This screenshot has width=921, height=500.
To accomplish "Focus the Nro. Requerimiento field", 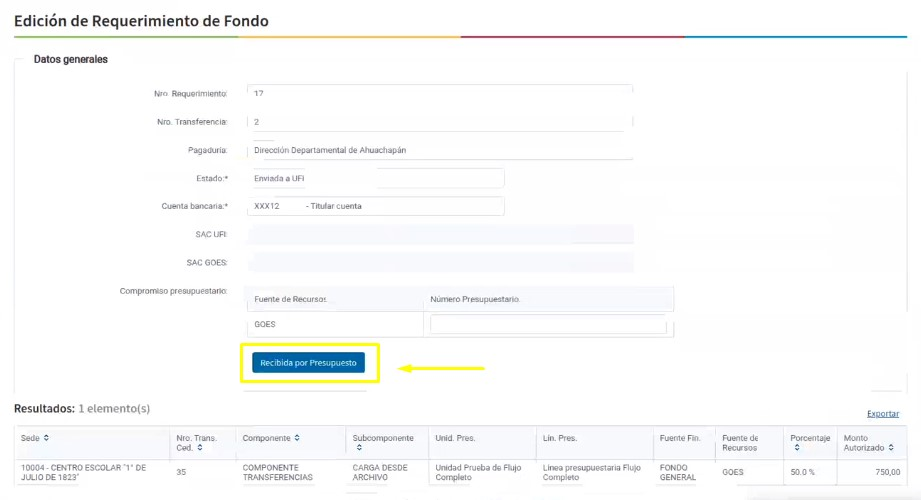I will point(440,93).
